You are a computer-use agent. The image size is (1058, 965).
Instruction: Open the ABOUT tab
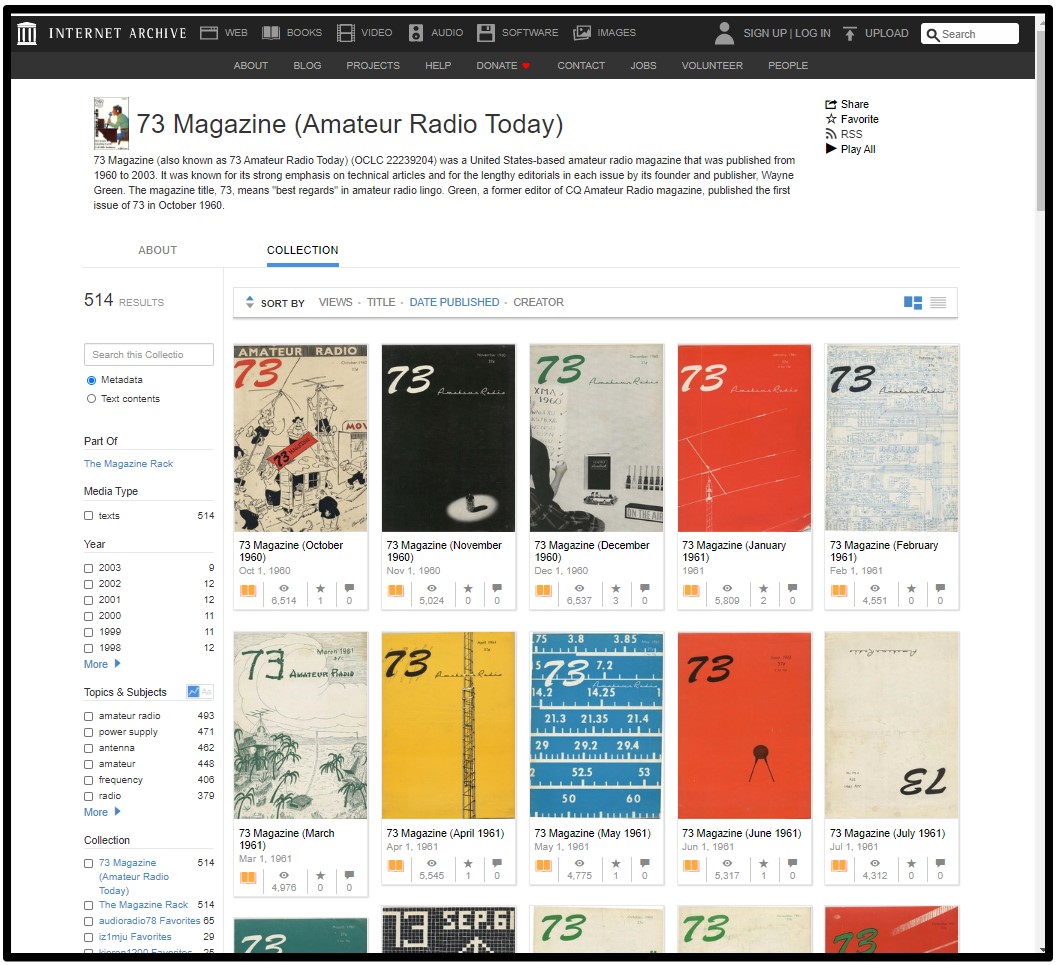[158, 250]
